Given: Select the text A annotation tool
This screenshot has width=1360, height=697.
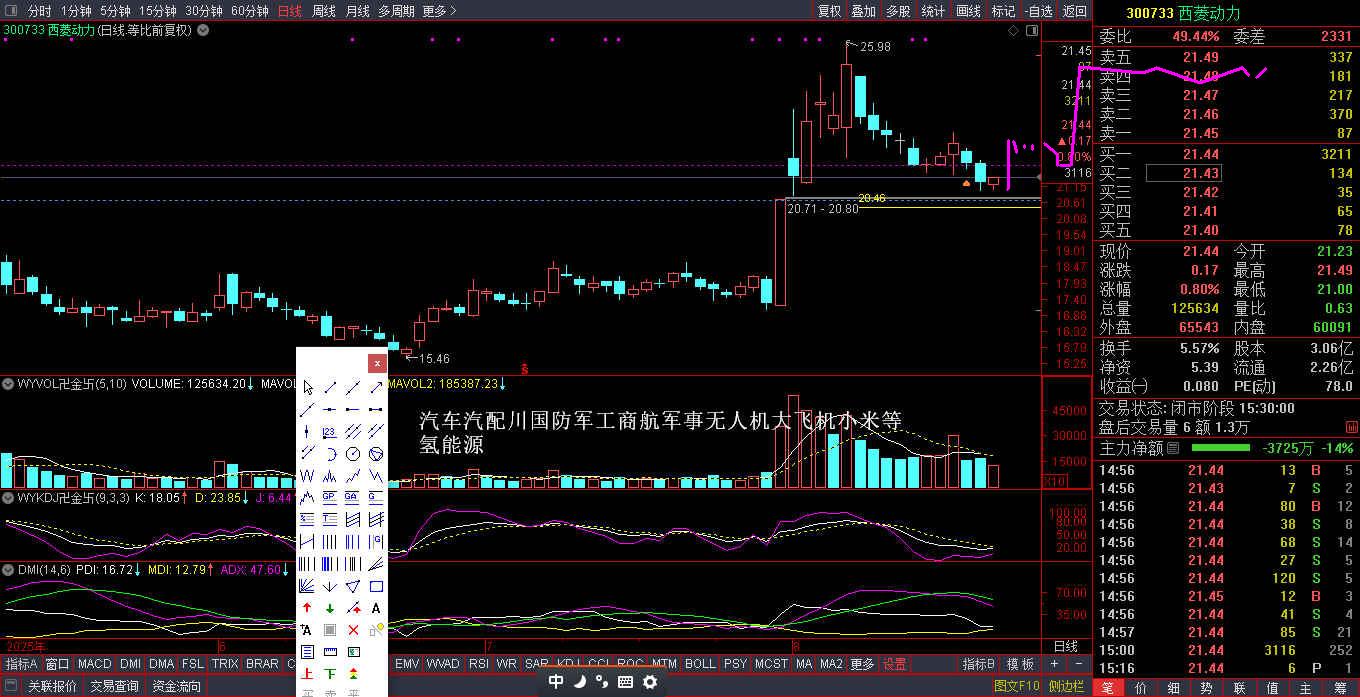Looking at the screenshot, I should click(376, 608).
